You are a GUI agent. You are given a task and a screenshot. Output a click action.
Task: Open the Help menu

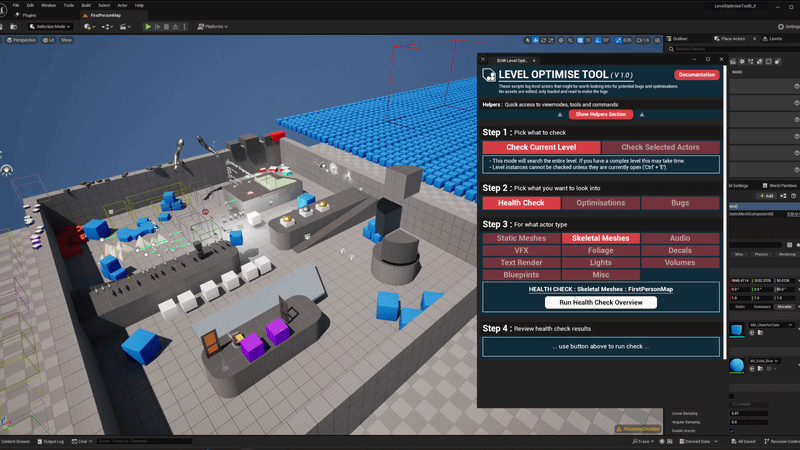(139, 5)
